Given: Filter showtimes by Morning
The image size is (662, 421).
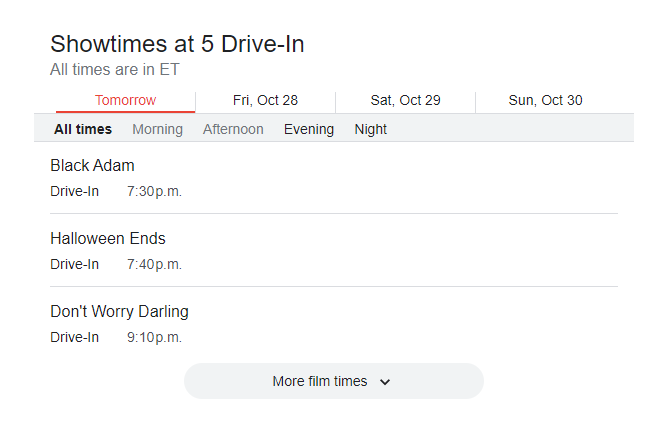Looking at the screenshot, I should pyautogui.click(x=158, y=129).
